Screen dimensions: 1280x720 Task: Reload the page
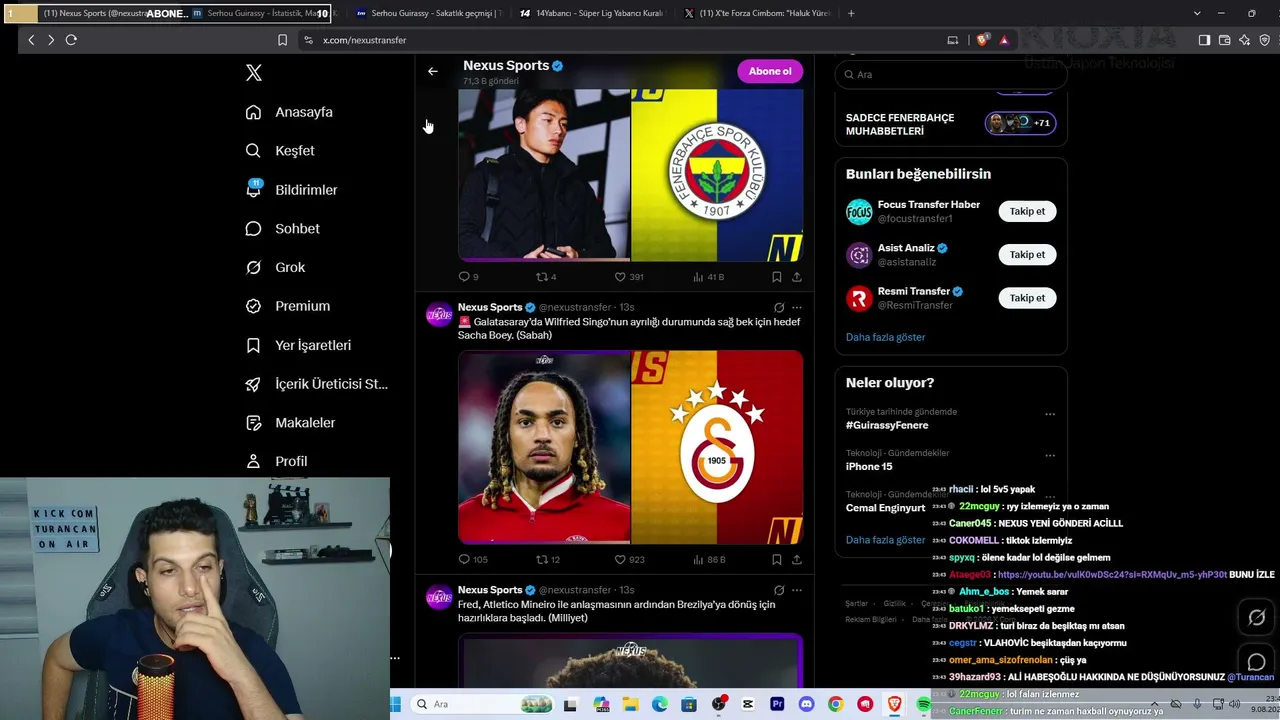coord(71,40)
